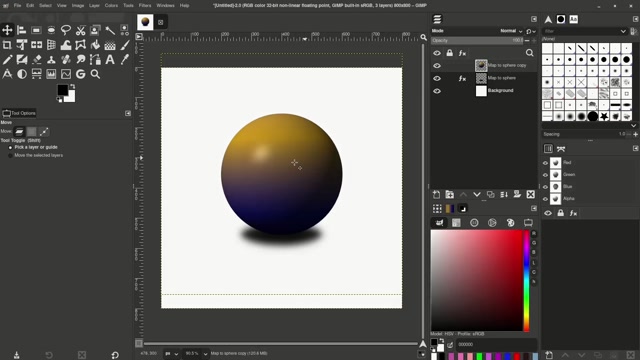Open the Filters menu
Viewport: 640px width, 360px height.
coord(145,6)
